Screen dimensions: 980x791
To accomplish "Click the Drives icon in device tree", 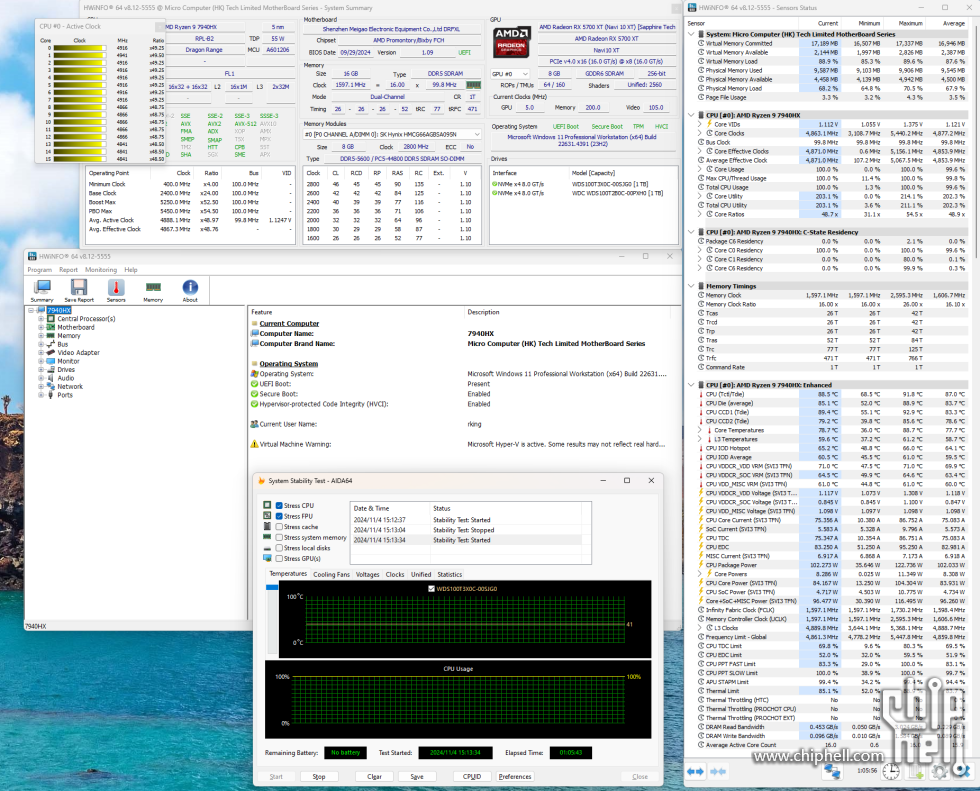I will click(51, 369).
